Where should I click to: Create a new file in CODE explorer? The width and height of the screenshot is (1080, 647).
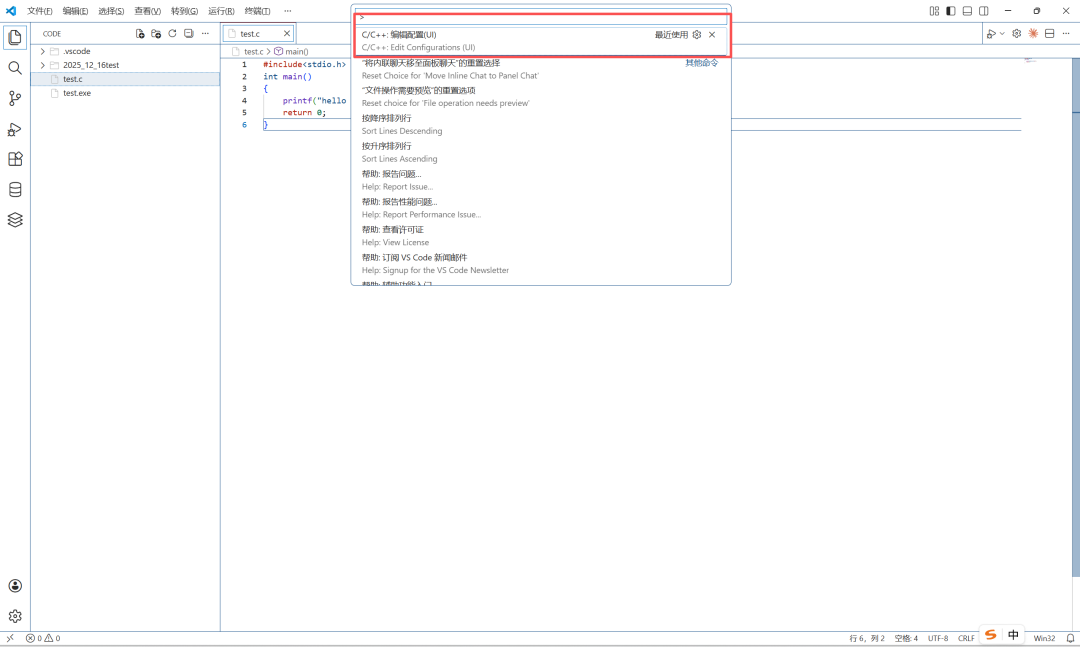140,33
